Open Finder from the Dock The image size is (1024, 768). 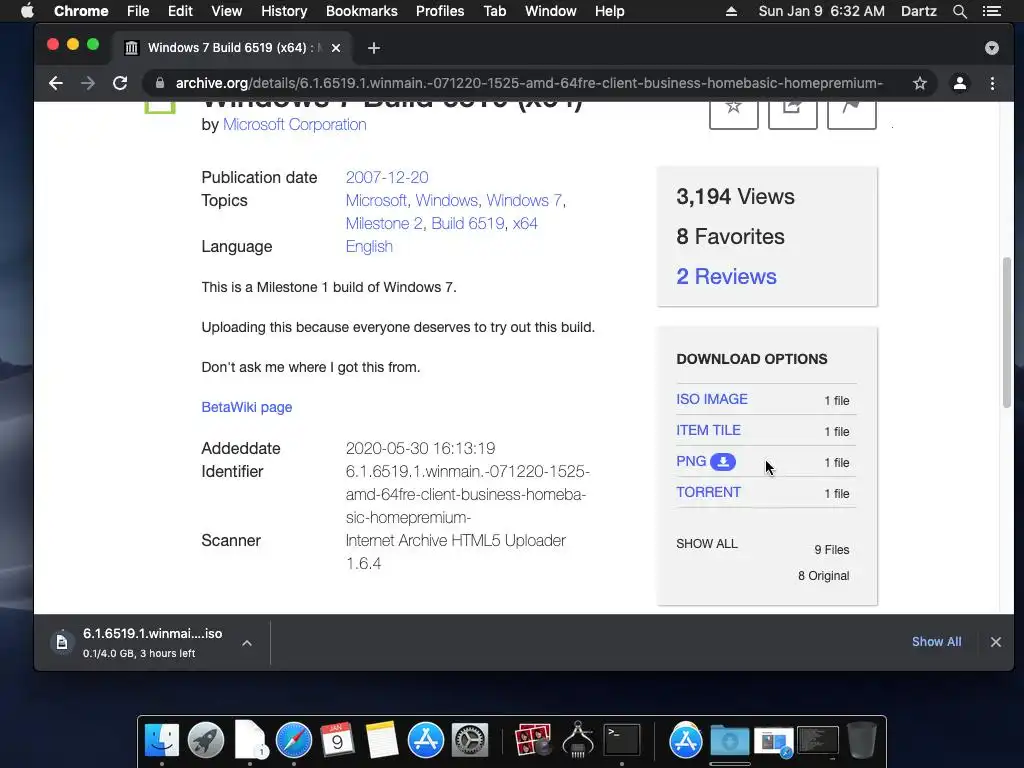coord(161,740)
